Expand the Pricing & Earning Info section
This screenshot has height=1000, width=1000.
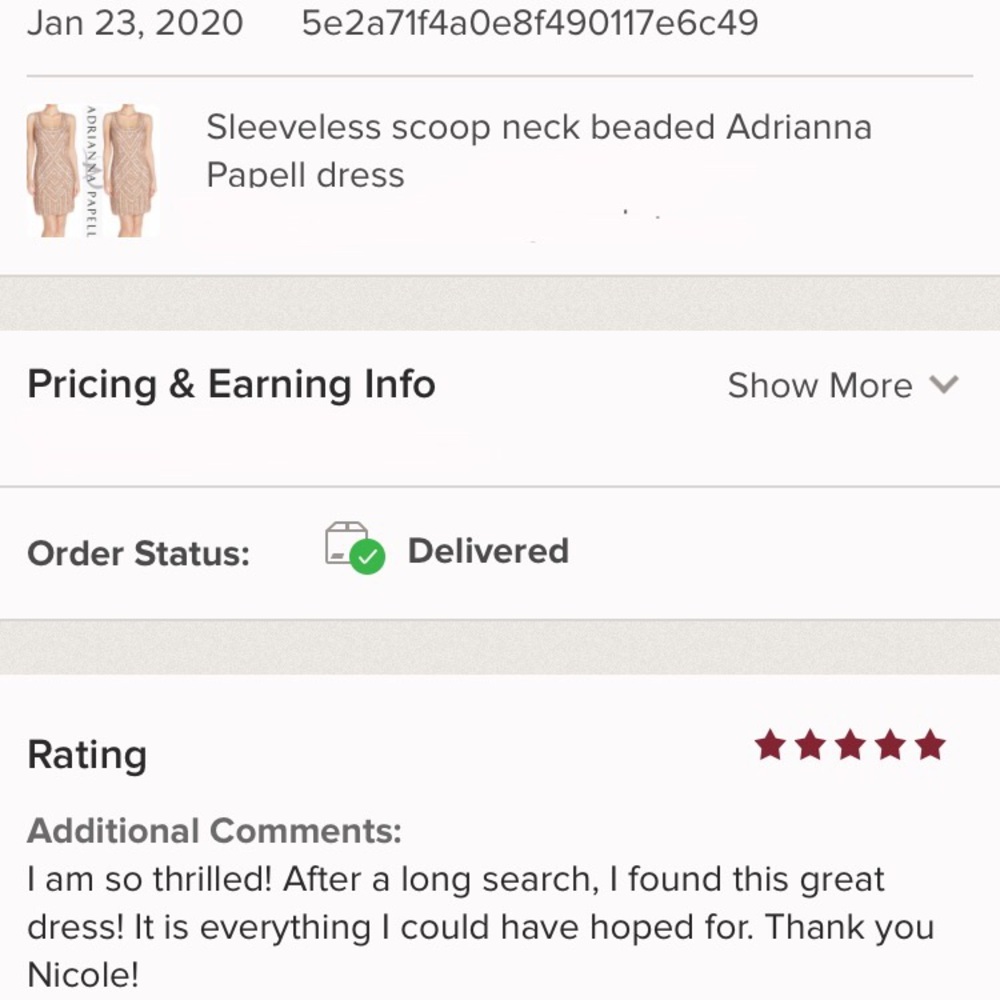coord(820,385)
